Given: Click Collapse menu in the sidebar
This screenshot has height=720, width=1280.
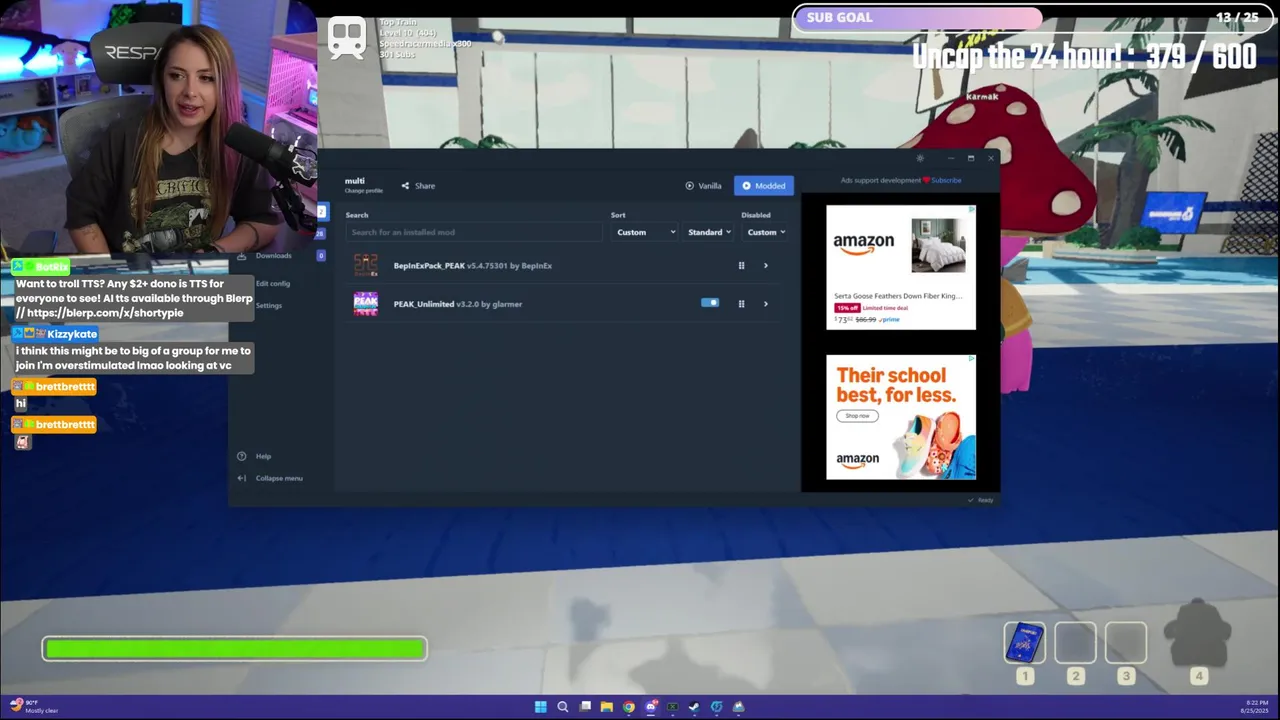Looking at the screenshot, I should pos(279,478).
